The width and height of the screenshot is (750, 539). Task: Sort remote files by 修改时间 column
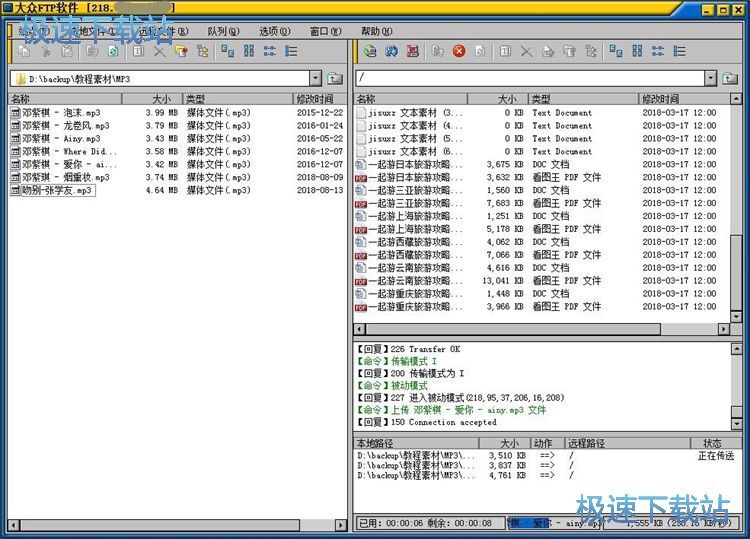pos(684,99)
